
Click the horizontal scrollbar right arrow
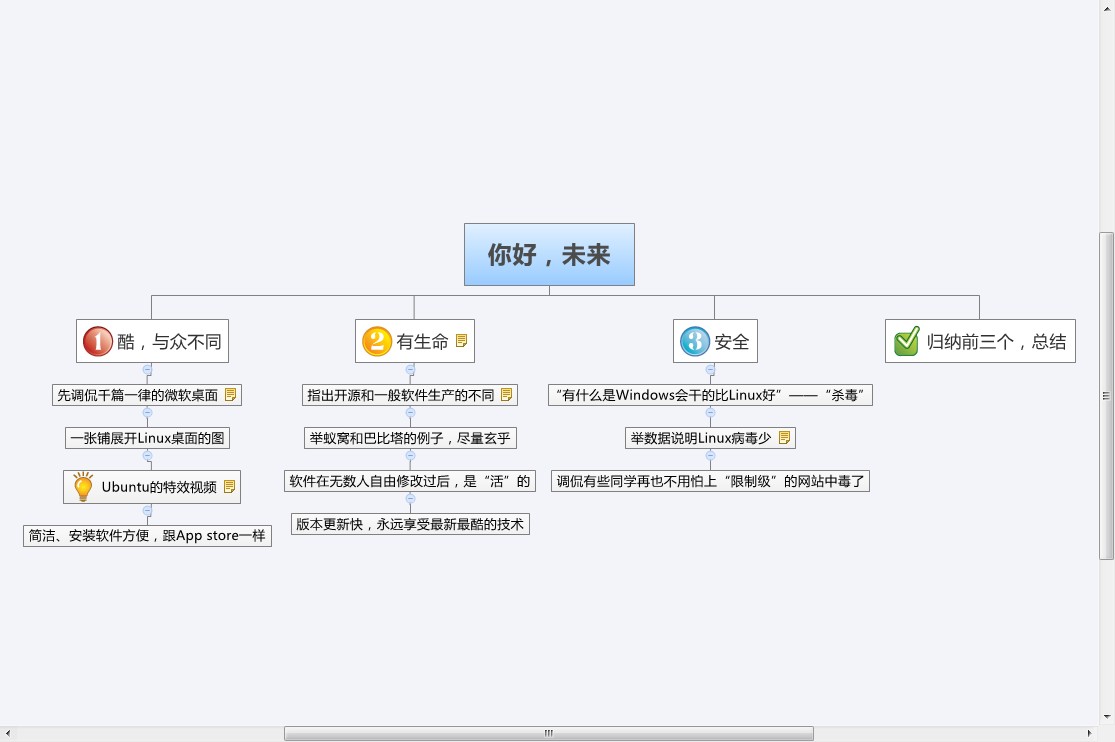click(1089, 733)
